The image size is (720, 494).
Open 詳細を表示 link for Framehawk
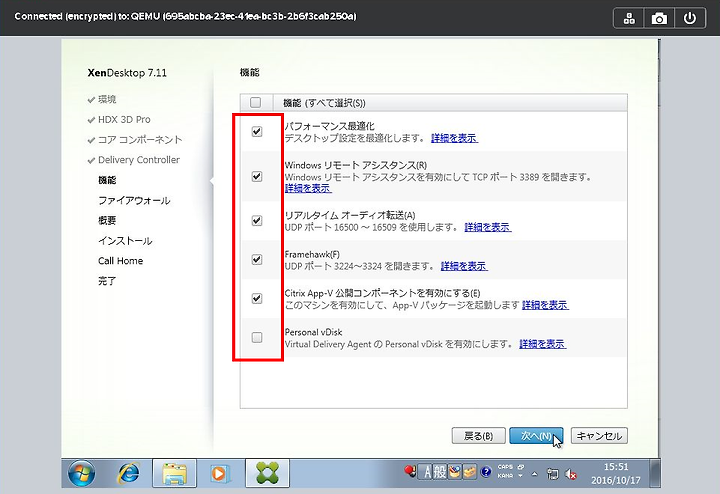464,266
